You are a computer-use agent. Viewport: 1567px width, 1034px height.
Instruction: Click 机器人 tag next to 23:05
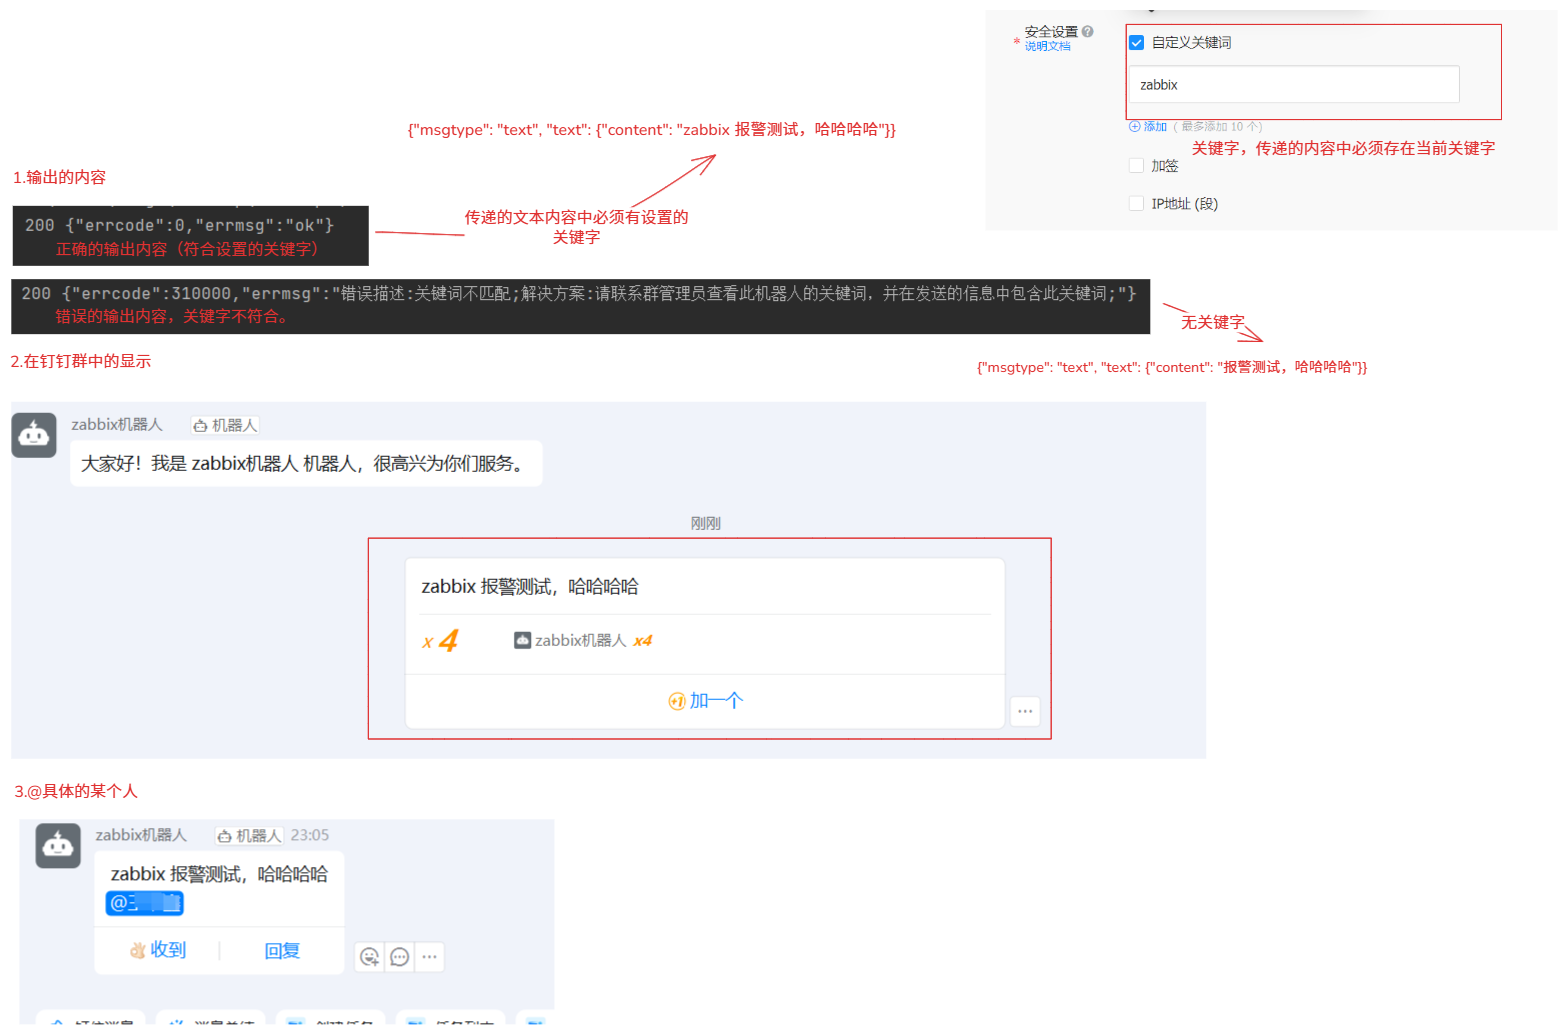coord(250,836)
